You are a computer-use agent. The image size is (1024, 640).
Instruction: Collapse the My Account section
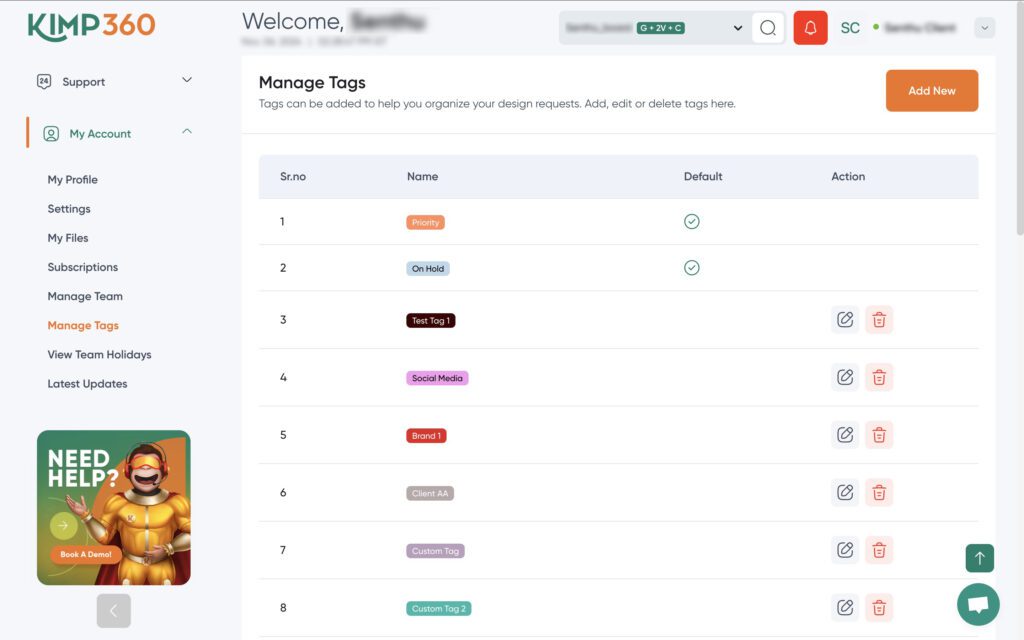[187, 133]
